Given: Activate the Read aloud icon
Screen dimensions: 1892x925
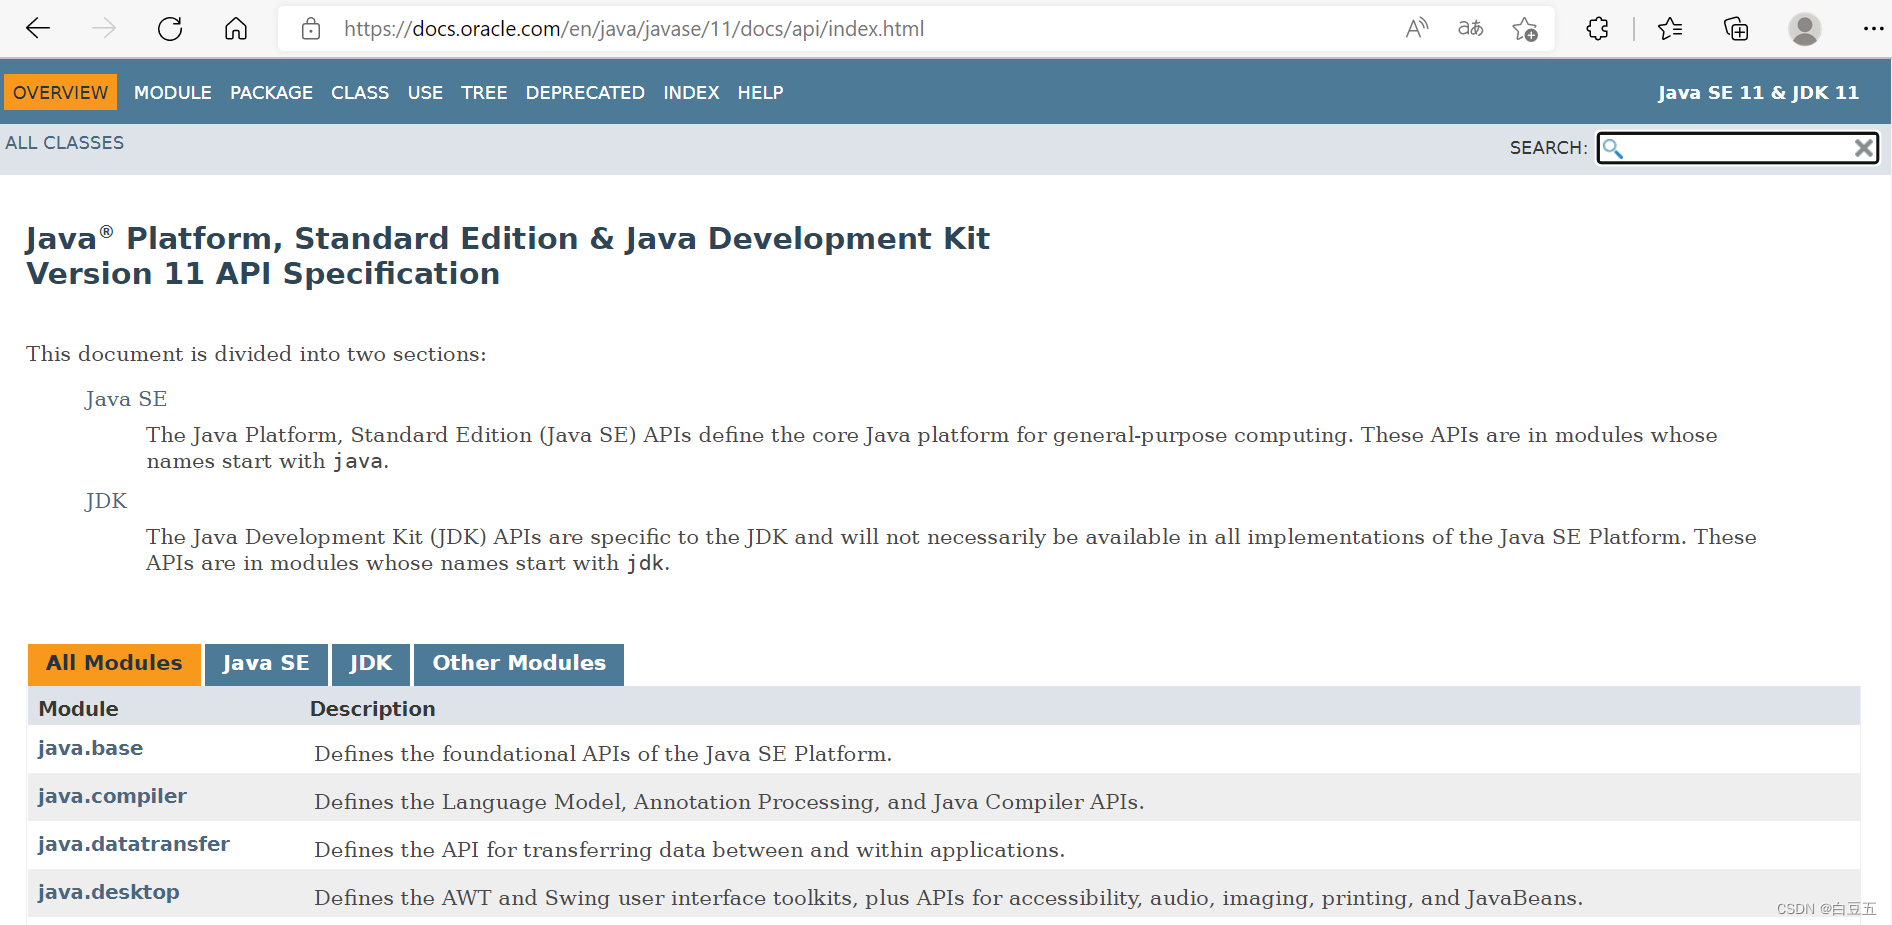Looking at the screenshot, I should 1417,29.
